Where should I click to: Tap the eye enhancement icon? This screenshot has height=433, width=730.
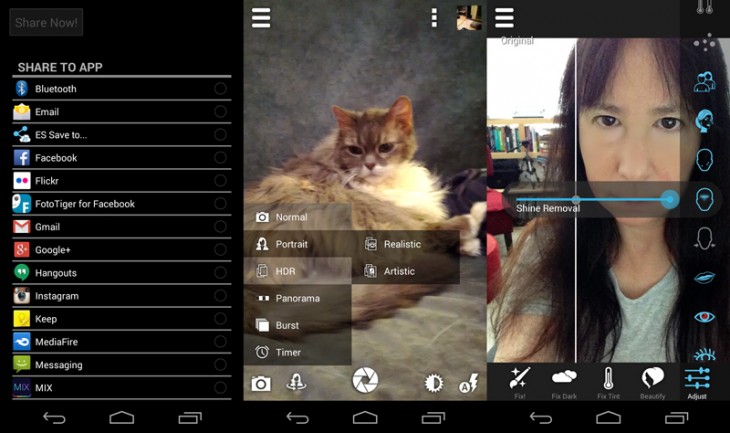[704, 317]
